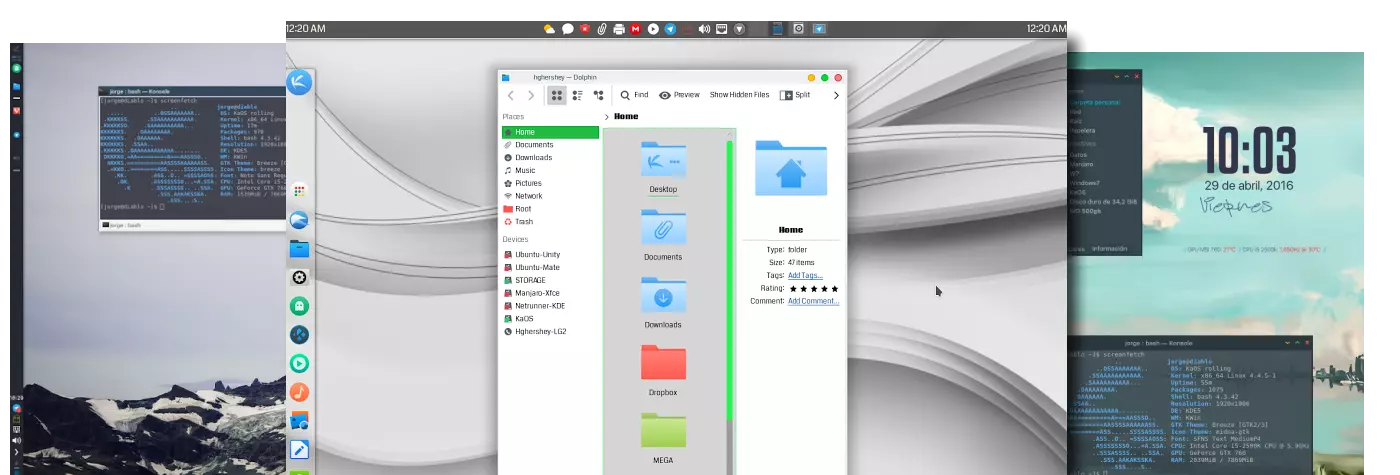Viewport: 1400px width, 475px height.
Task: Switch Dolphin to Compact view mode
Action: 578,96
